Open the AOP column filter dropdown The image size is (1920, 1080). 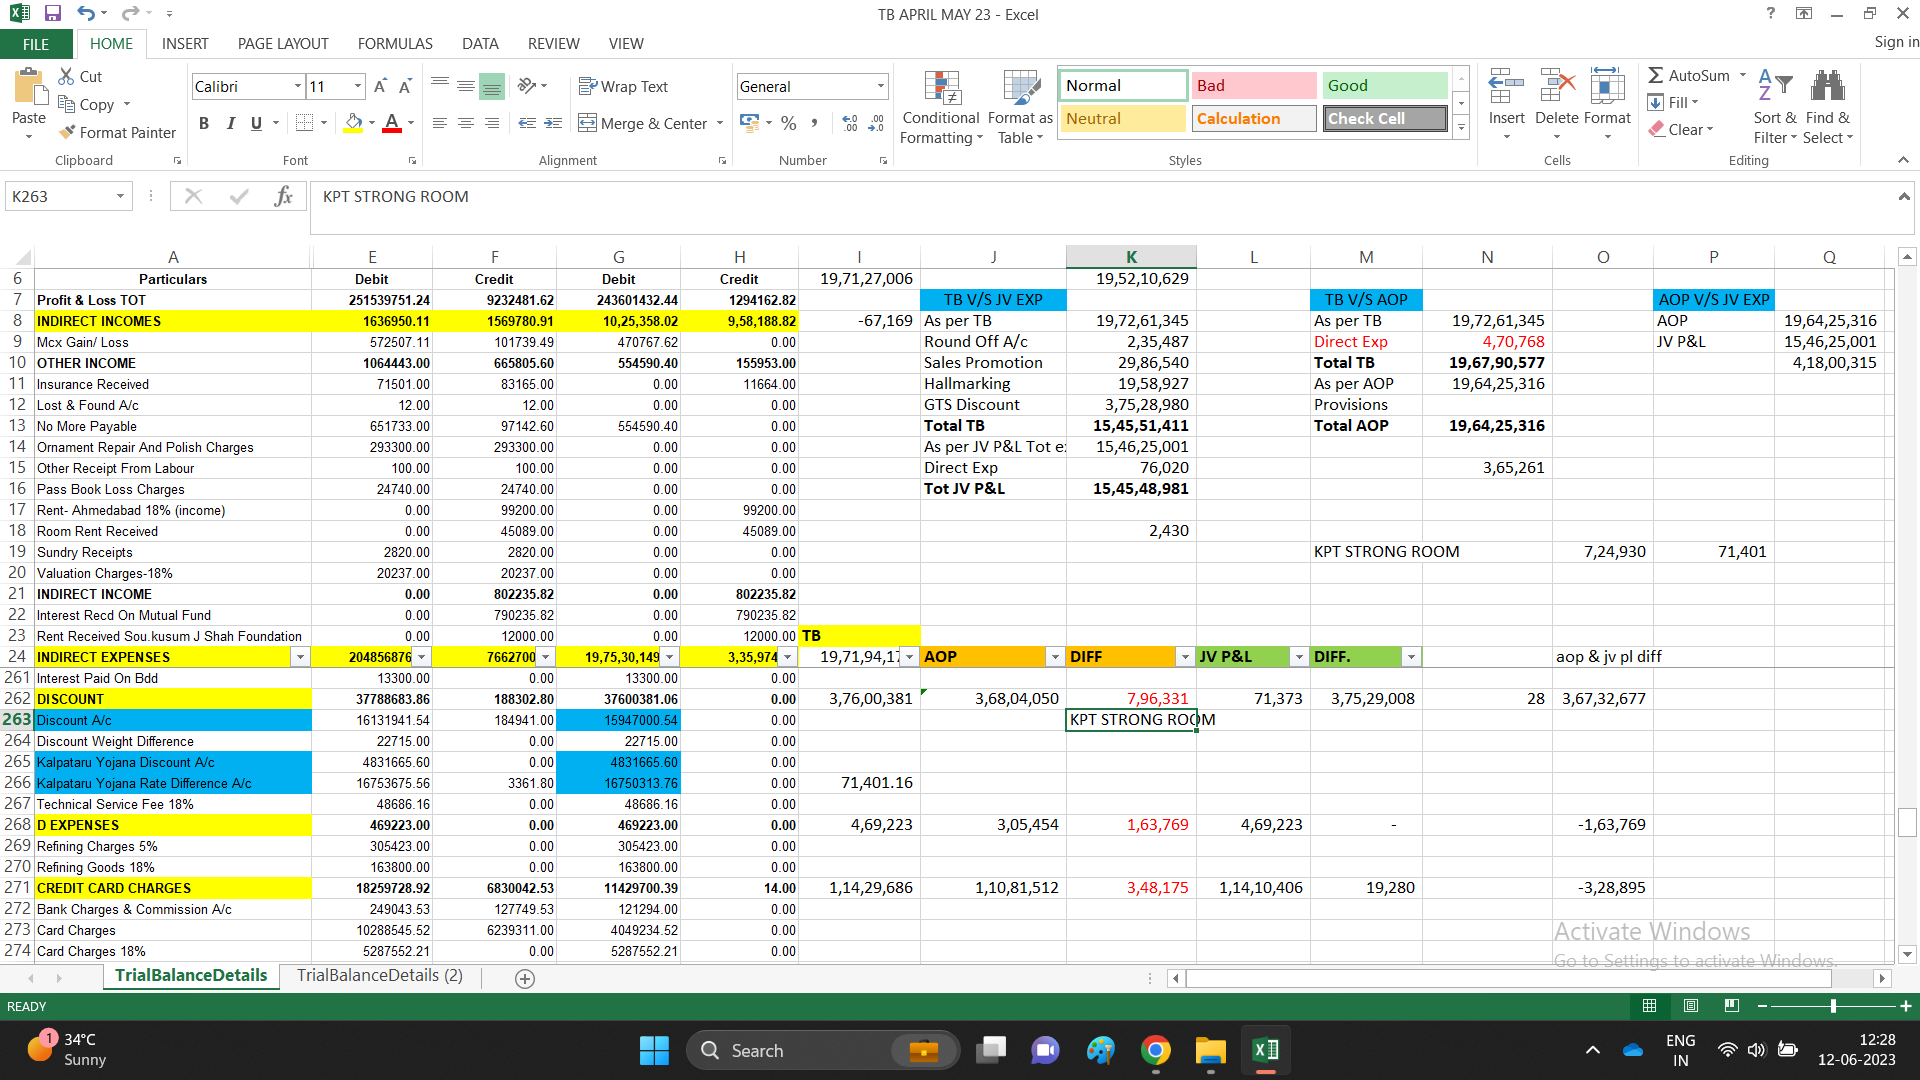pos(1054,657)
